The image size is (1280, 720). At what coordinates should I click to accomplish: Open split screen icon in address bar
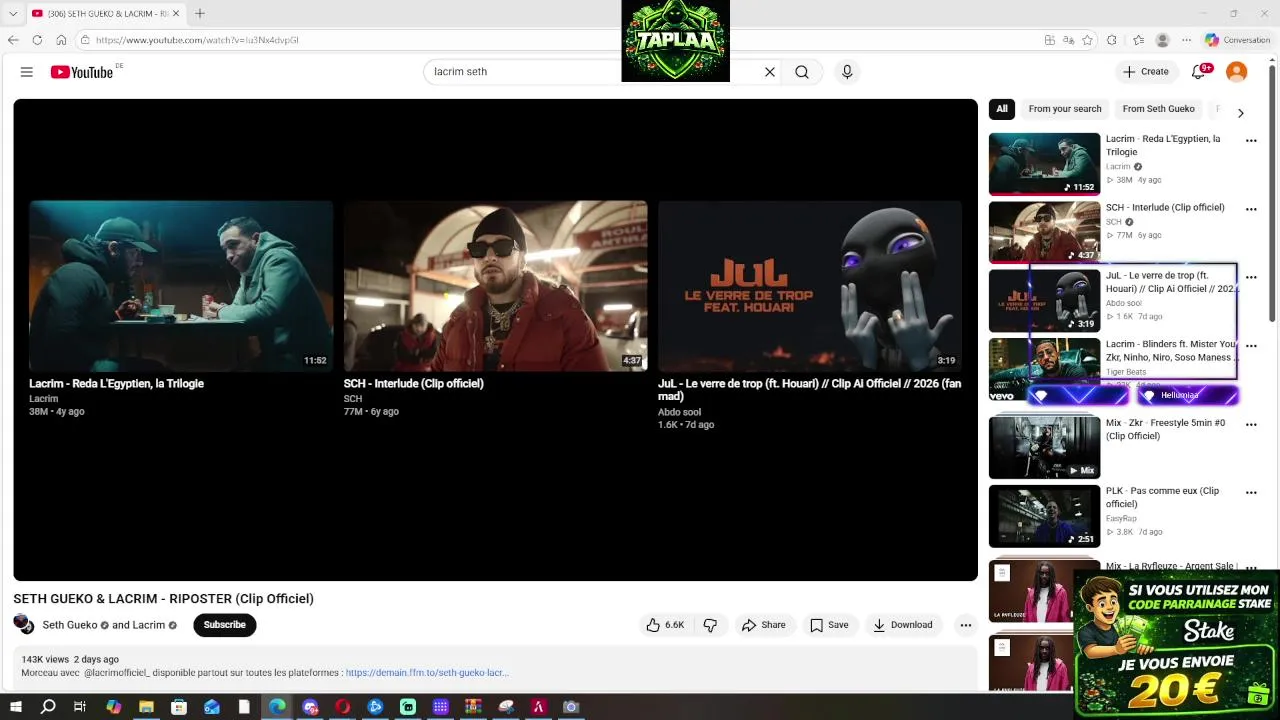pyautogui.click(x=1049, y=40)
